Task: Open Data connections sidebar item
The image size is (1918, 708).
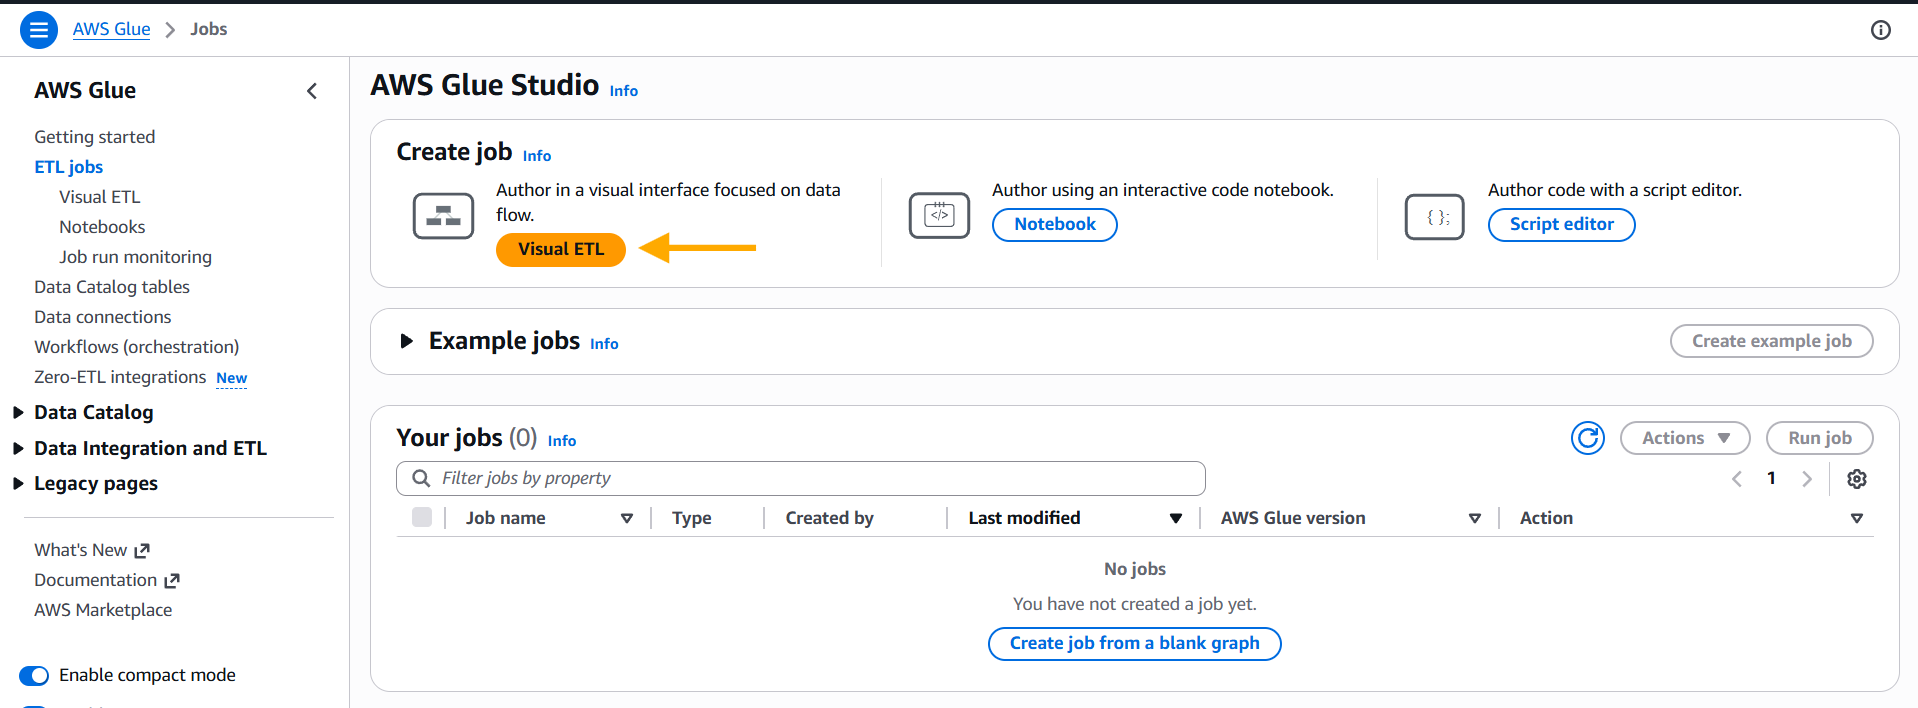Action: tap(103, 317)
